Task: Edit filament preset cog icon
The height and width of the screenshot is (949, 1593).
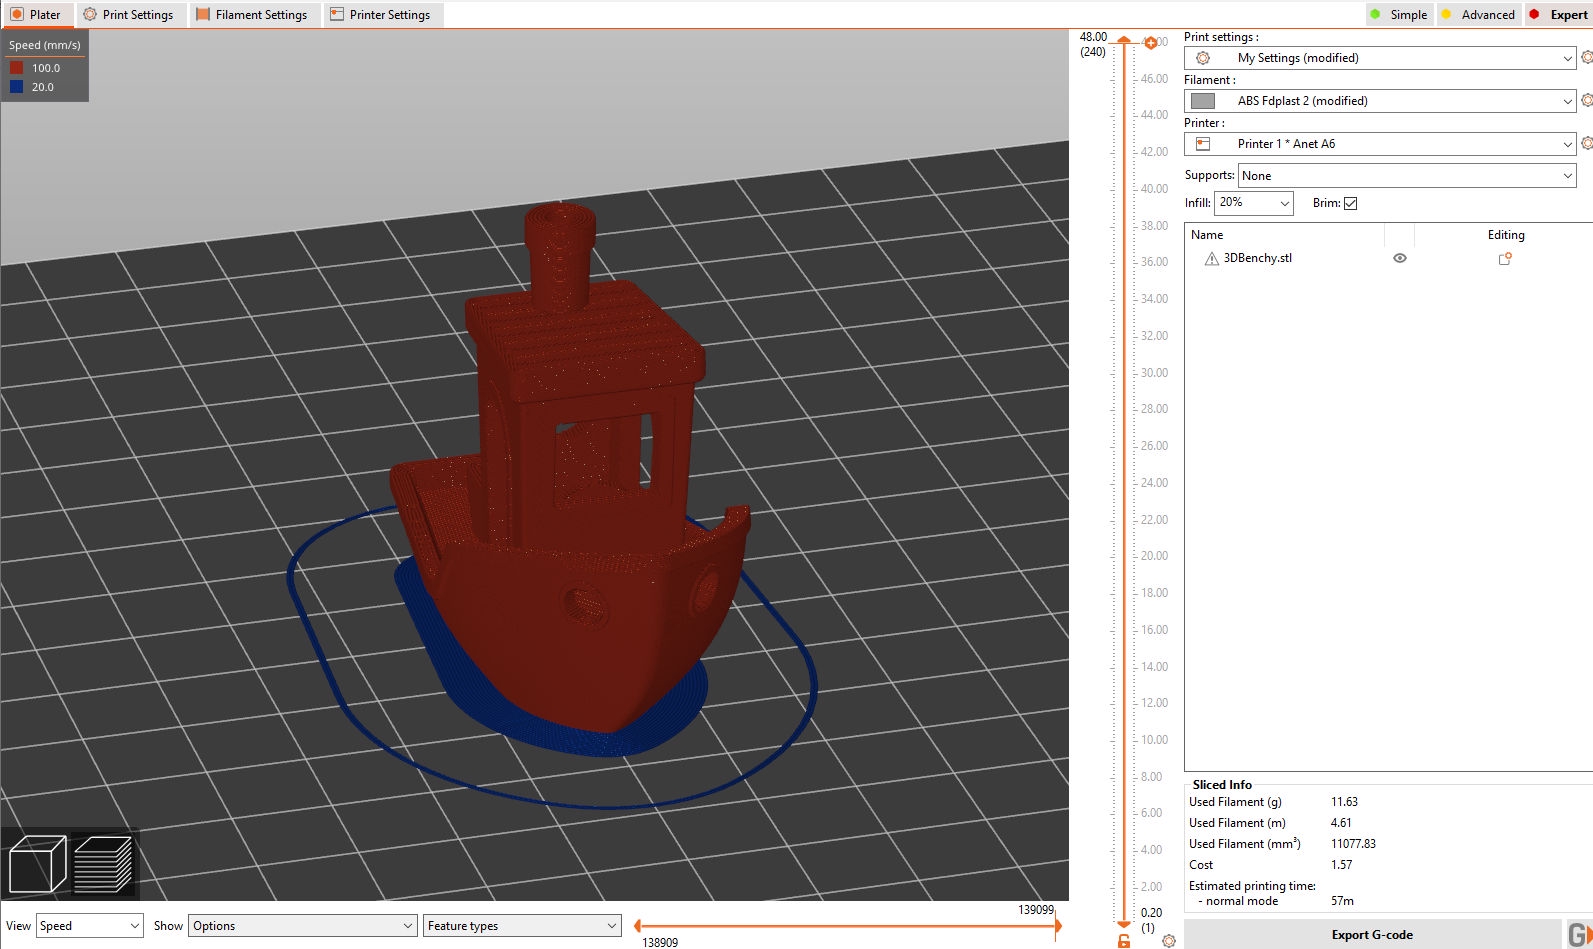Action: 1586,101
